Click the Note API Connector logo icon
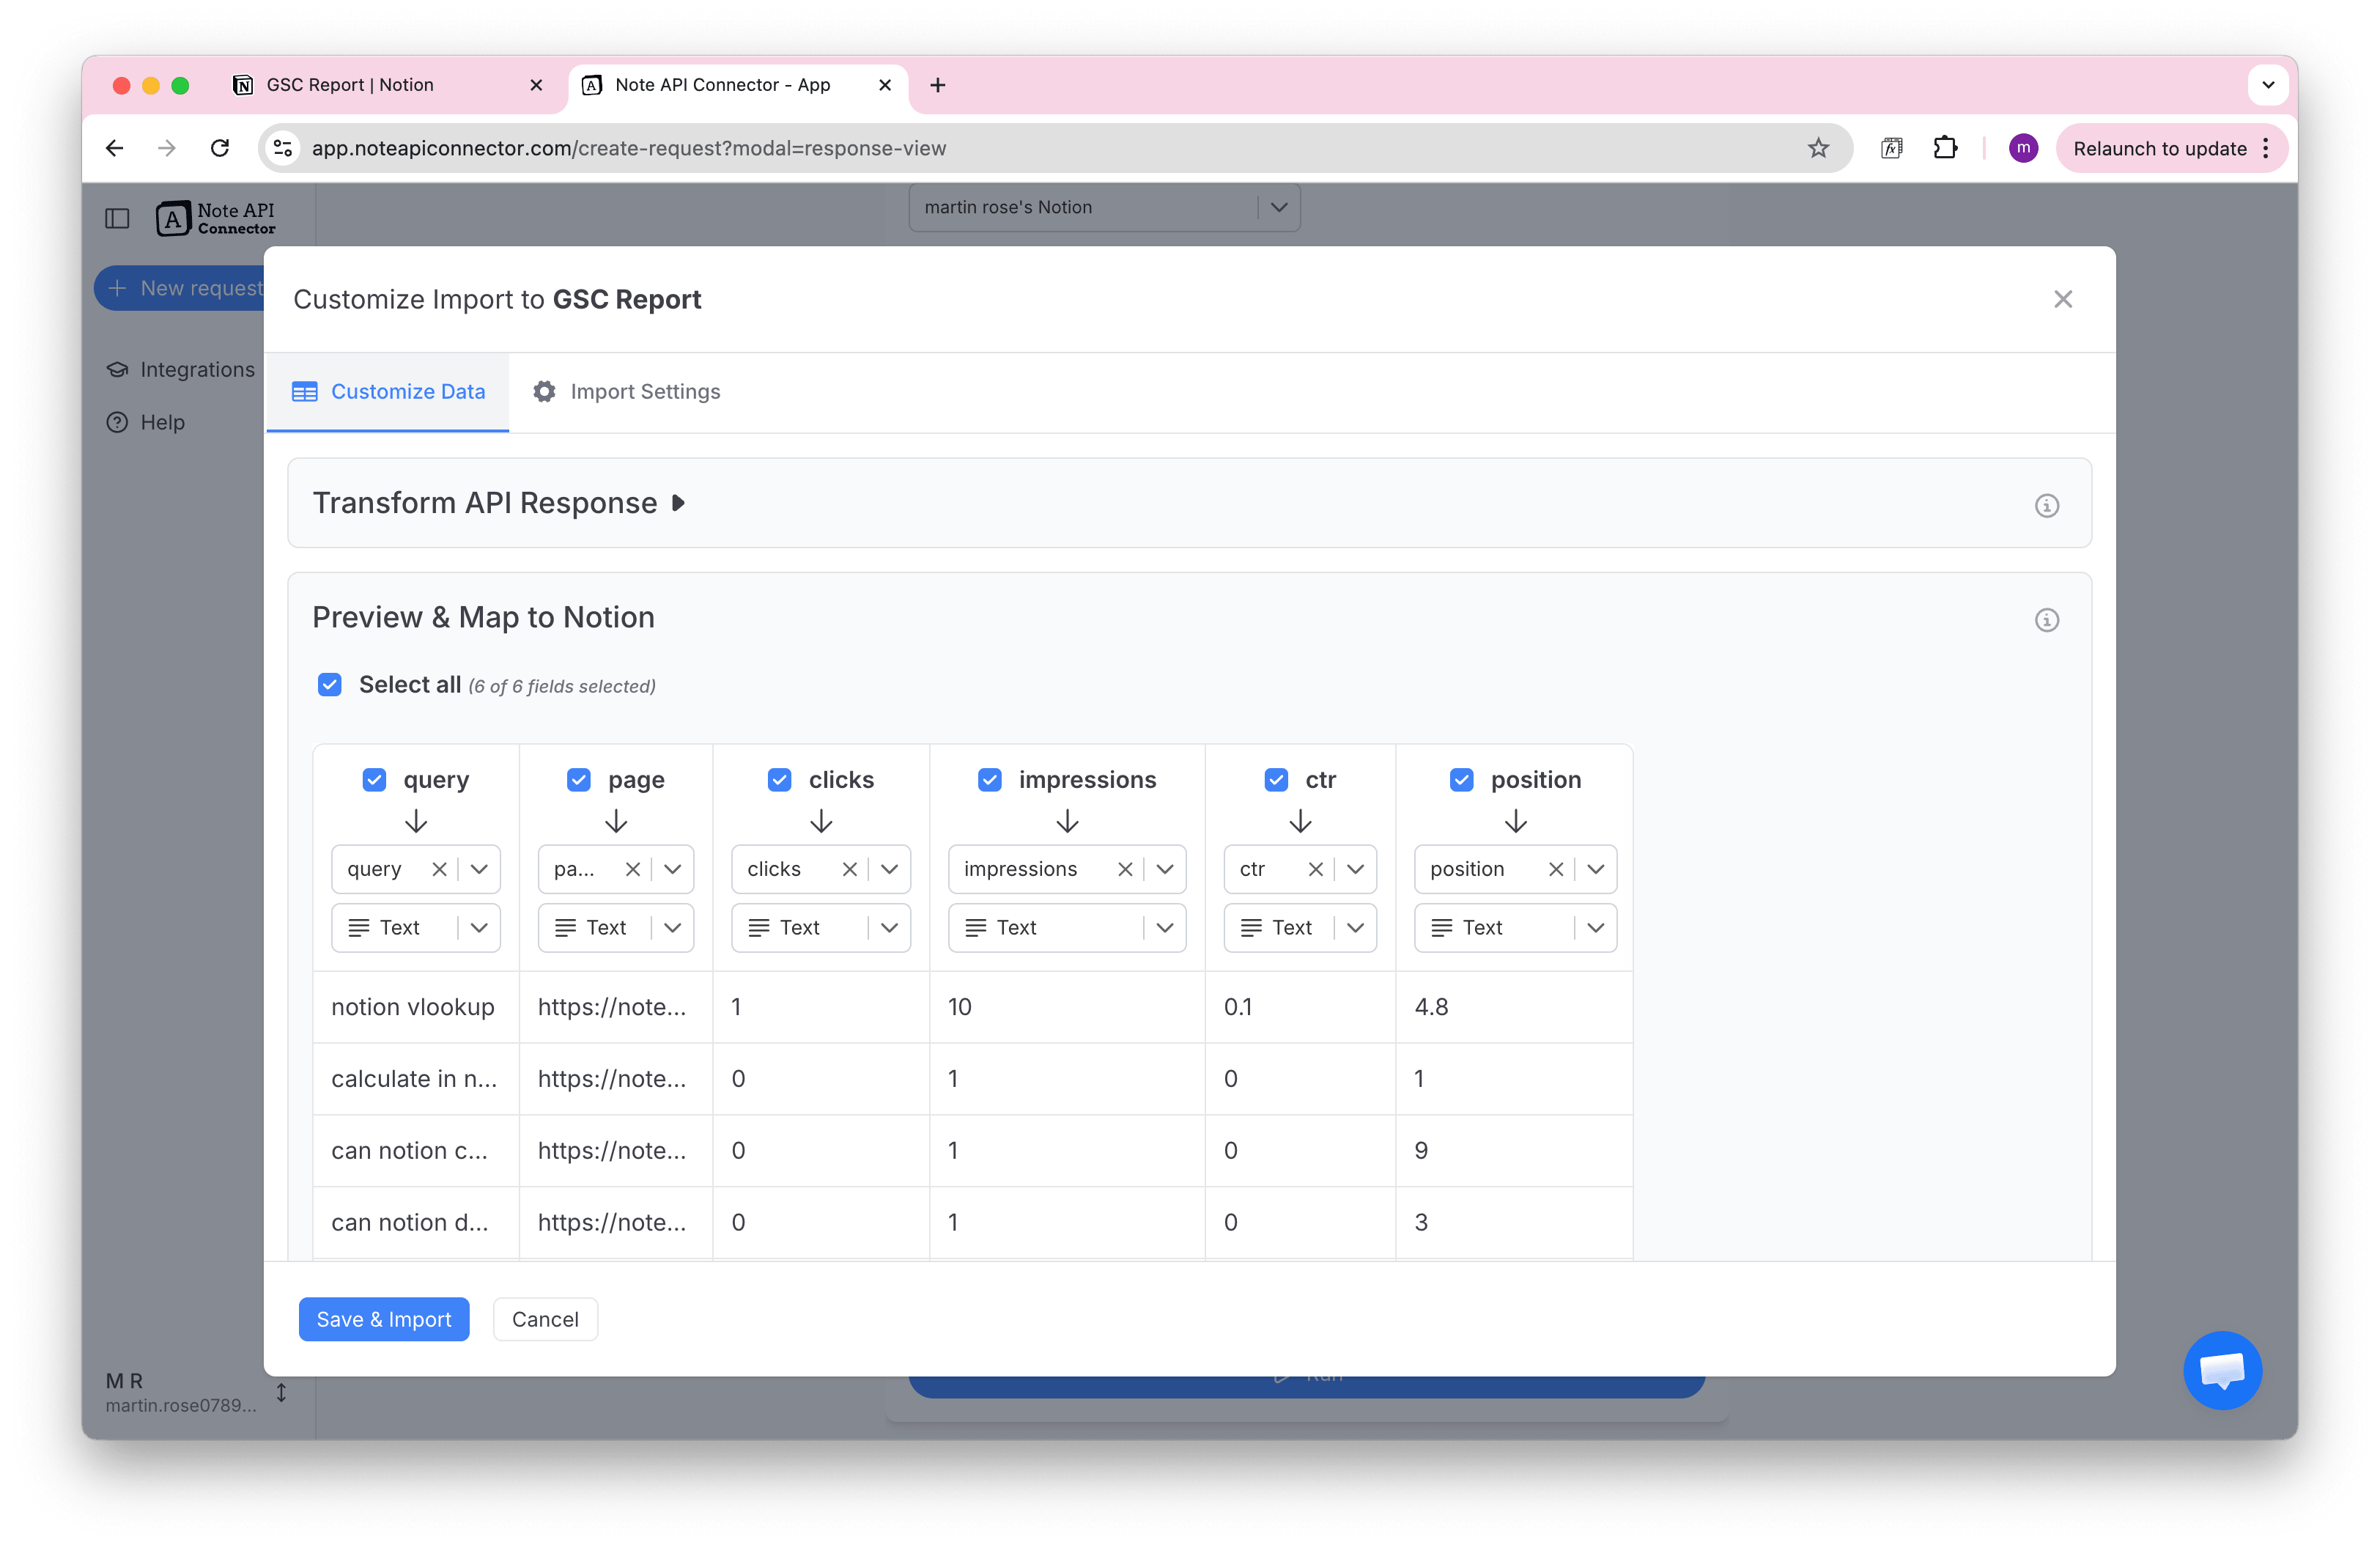 coord(174,218)
